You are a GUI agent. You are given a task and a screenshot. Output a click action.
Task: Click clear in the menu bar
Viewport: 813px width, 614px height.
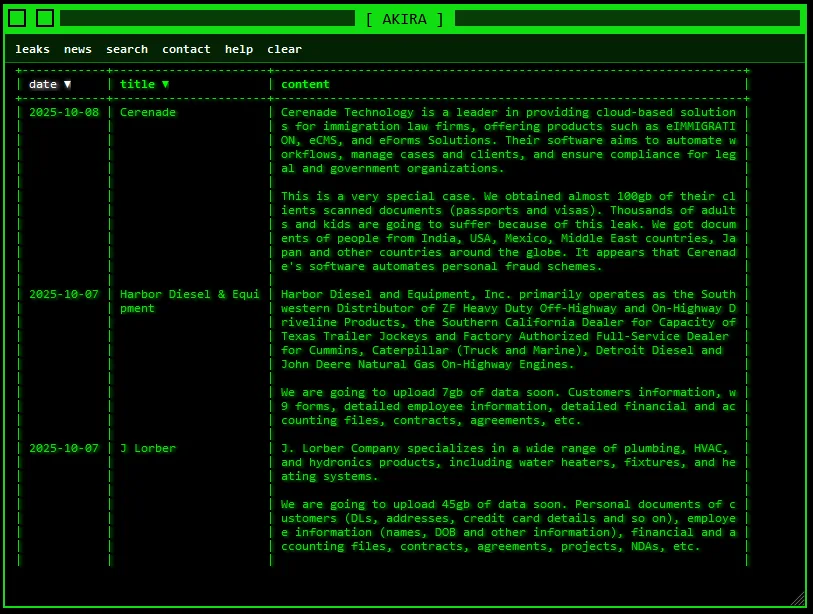pyautogui.click(x=284, y=49)
